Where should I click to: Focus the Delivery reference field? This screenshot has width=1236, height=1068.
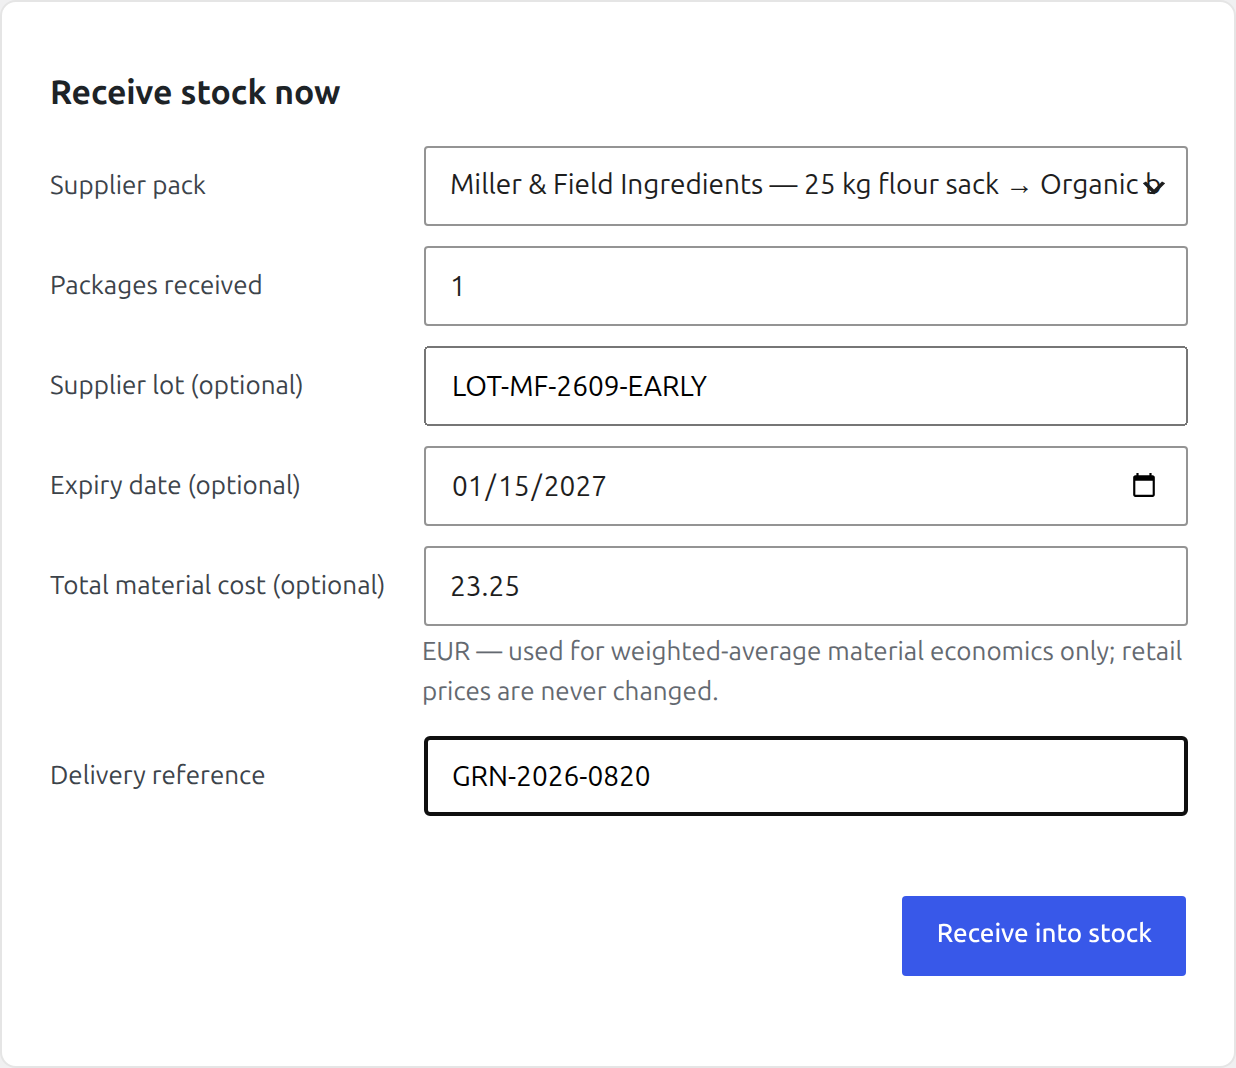pos(805,776)
